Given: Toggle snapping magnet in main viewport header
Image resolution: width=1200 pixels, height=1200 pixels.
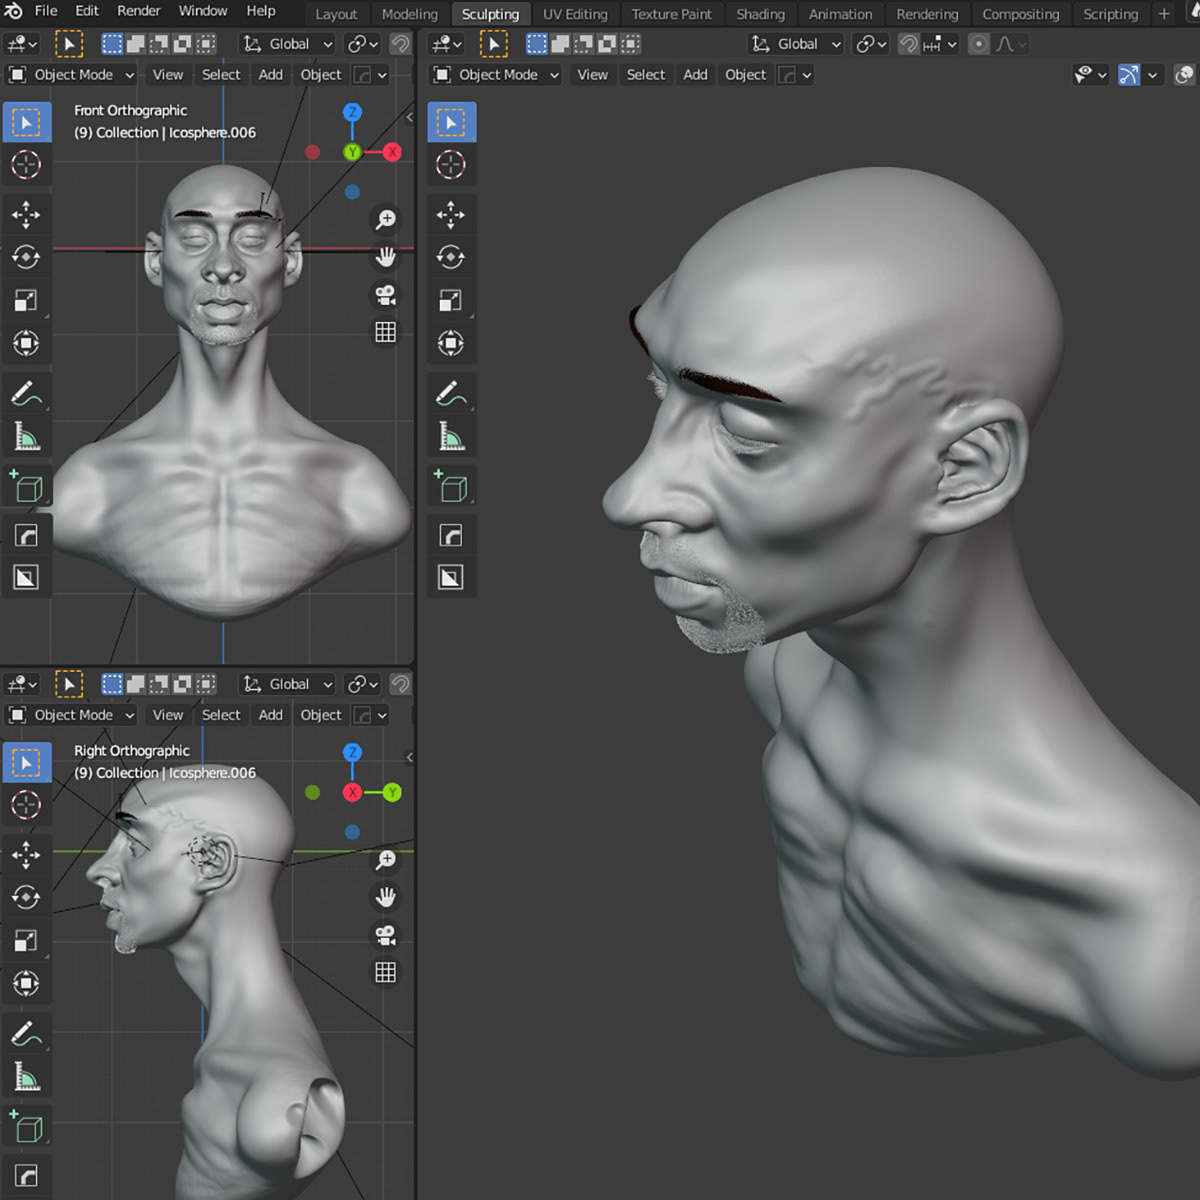Looking at the screenshot, I should pyautogui.click(x=909, y=44).
